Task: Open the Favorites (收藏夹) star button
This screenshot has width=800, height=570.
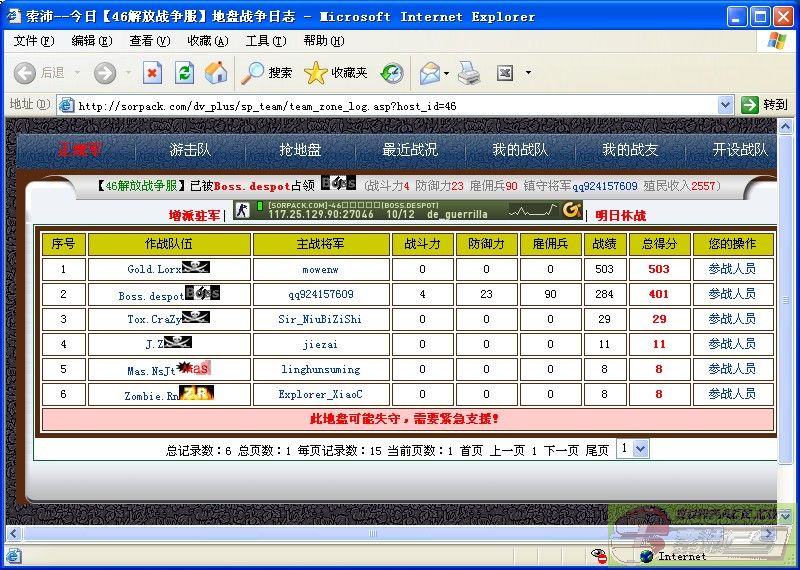Action: click(336, 73)
